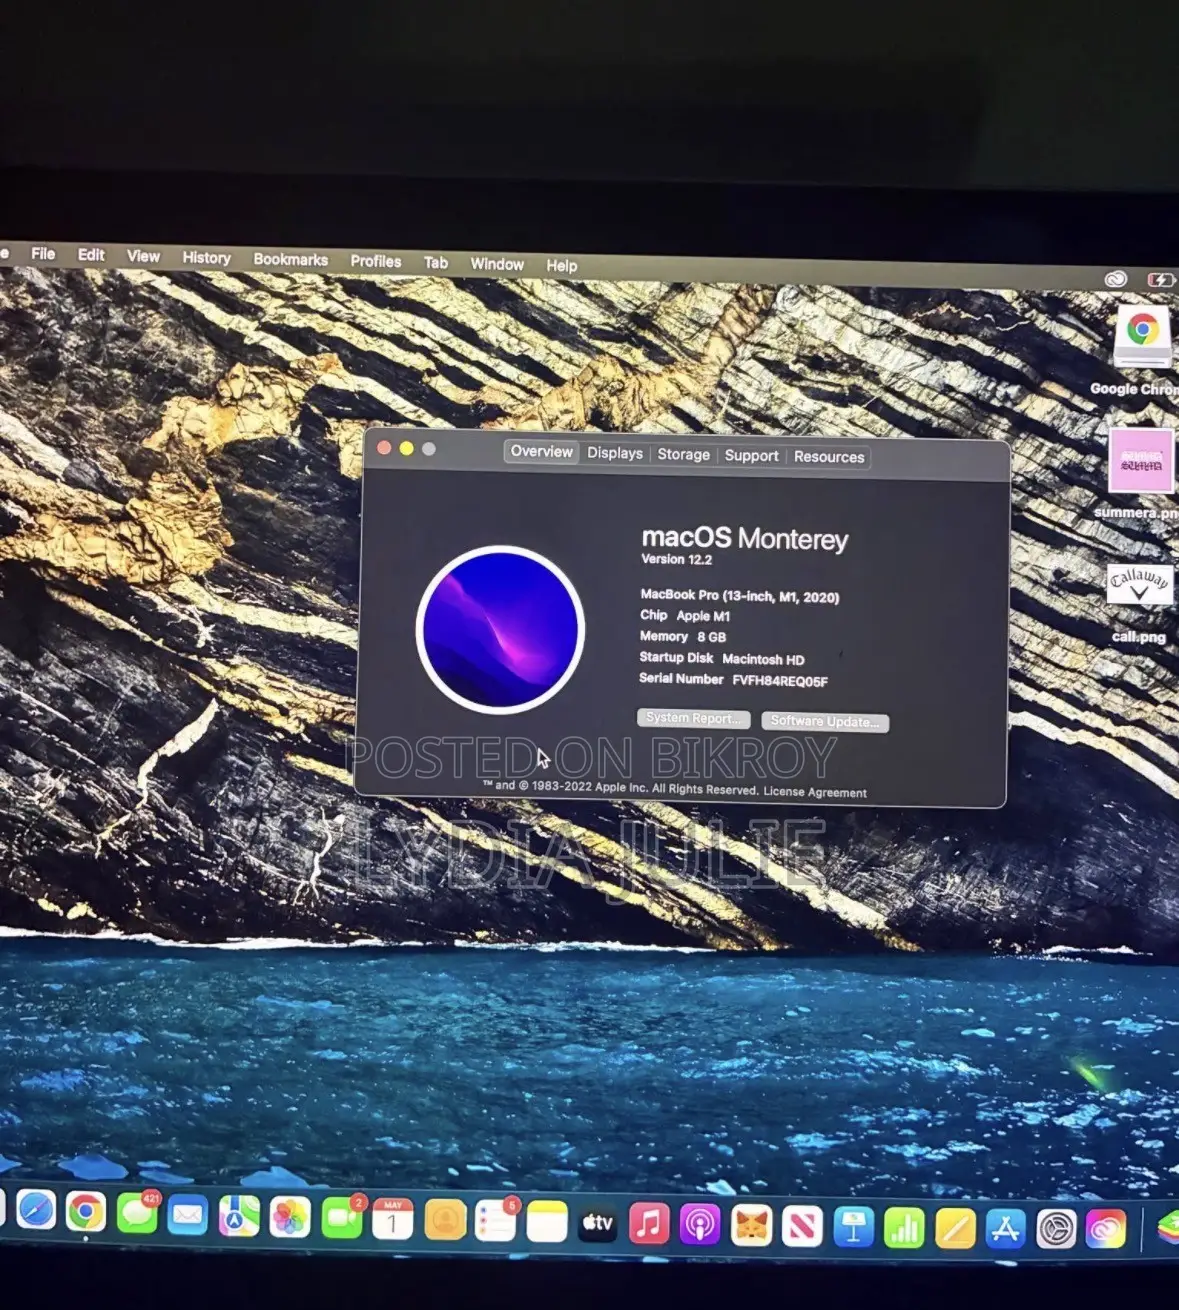
Task: Click the serial number FVFH84REQ05F
Action: [780, 681]
